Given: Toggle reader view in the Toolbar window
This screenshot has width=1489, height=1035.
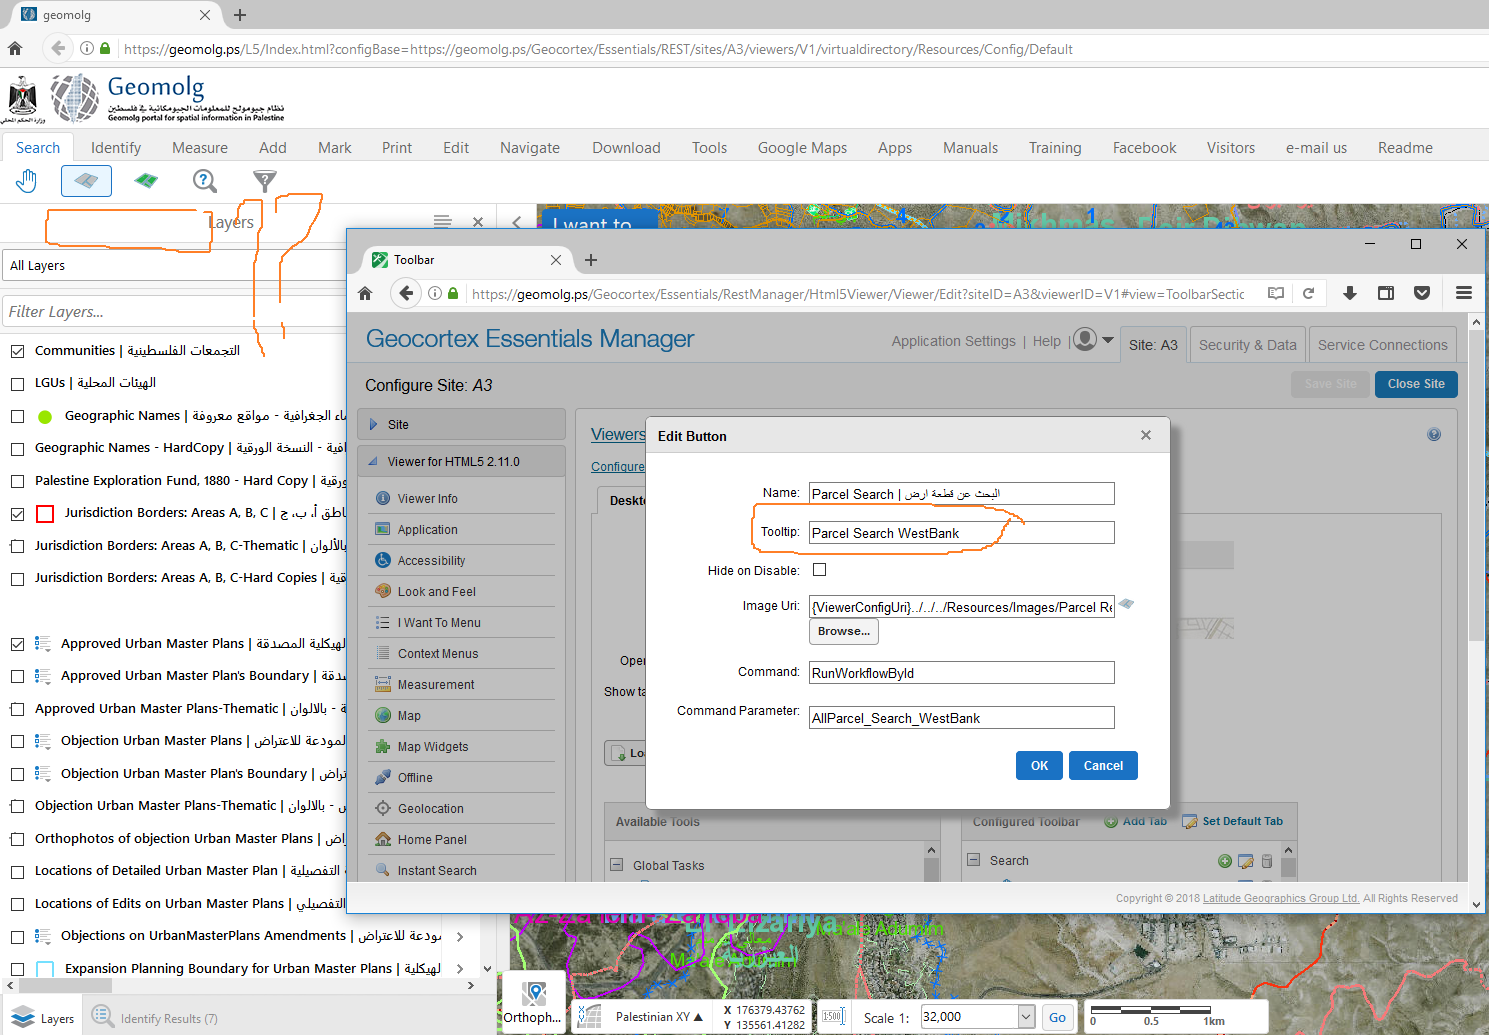Looking at the screenshot, I should coord(1276,293).
